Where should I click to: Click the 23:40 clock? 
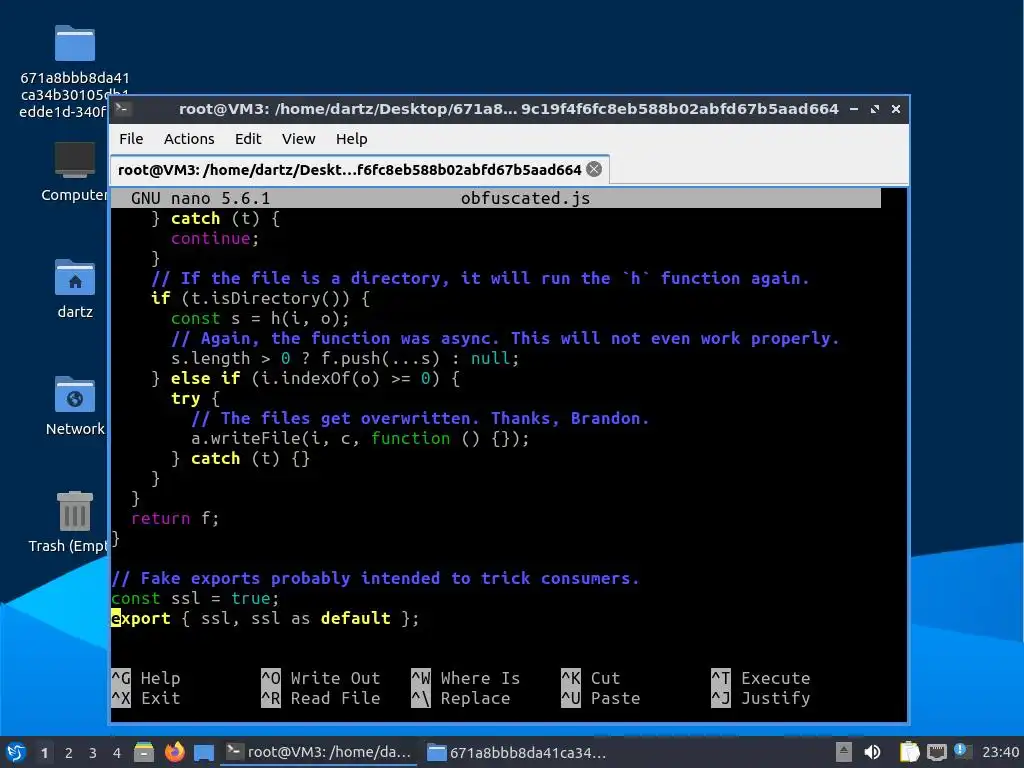(x=1000, y=752)
